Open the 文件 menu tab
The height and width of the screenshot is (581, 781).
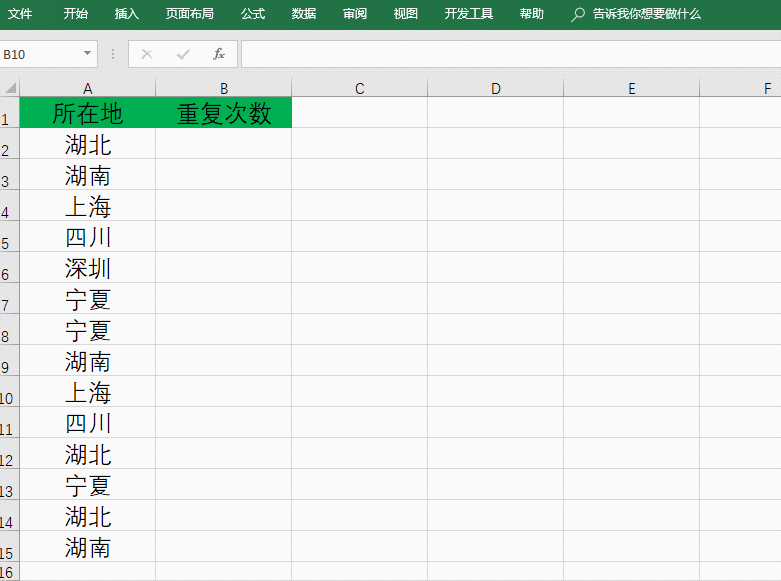pyautogui.click(x=20, y=13)
